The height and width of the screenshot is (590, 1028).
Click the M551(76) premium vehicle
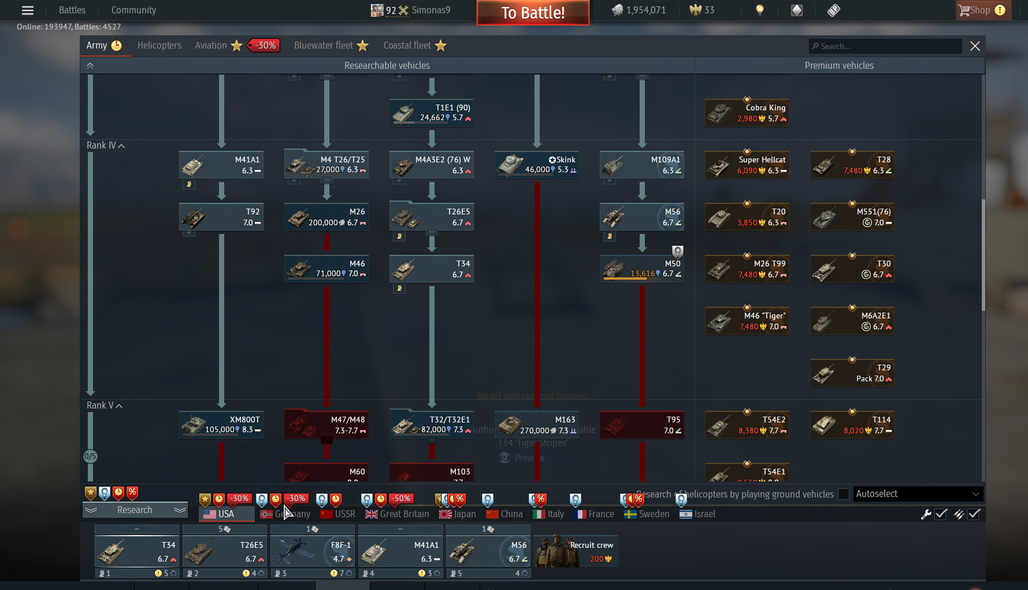click(852, 216)
